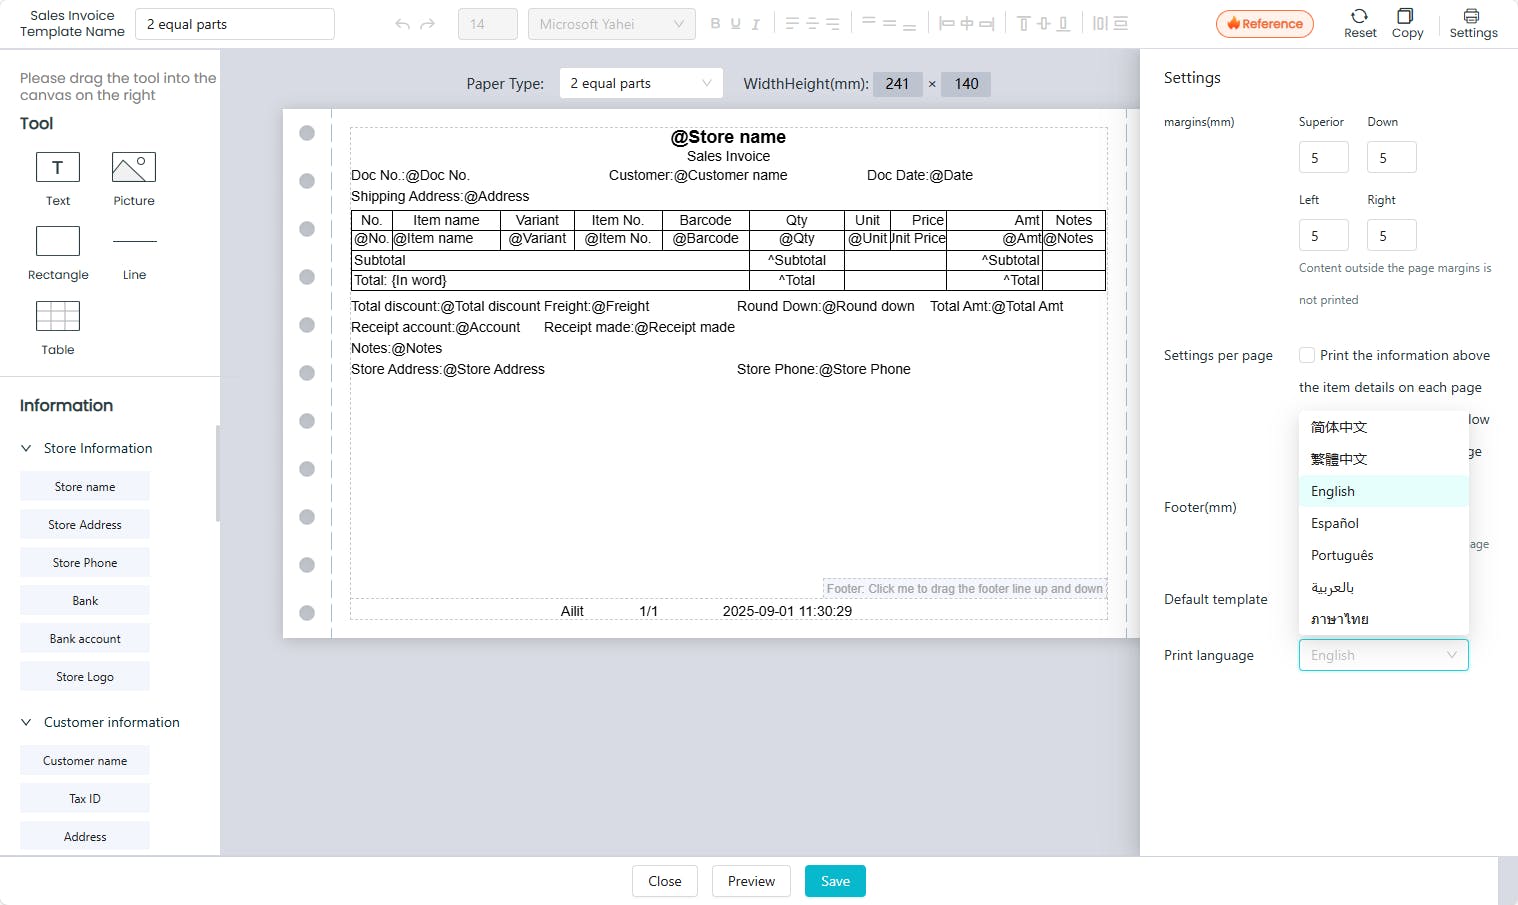
Task: Align selected elements vertically centered
Action: point(1043,24)
